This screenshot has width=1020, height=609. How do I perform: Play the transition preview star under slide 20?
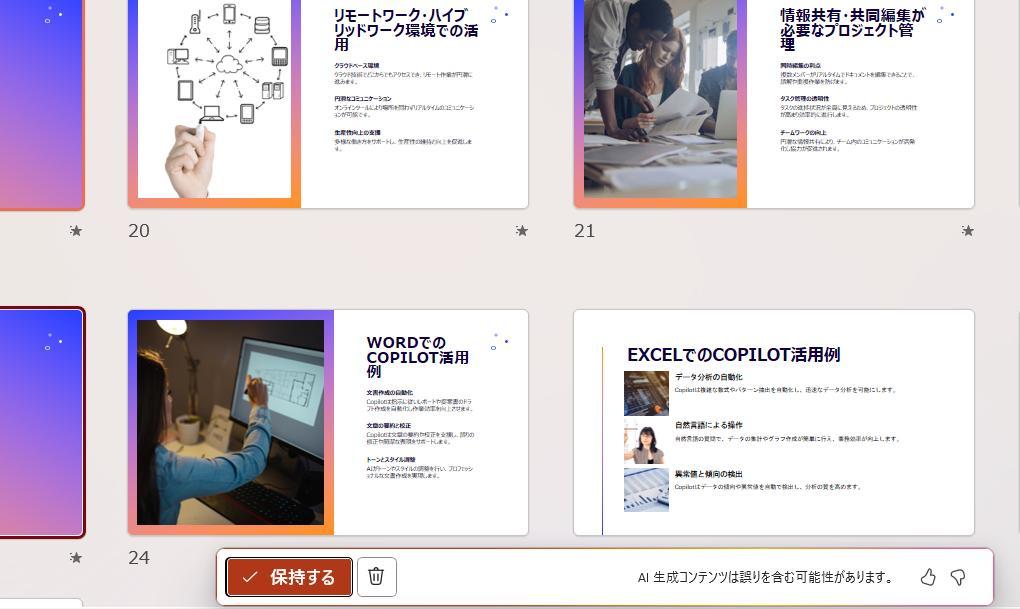point(521,231)
